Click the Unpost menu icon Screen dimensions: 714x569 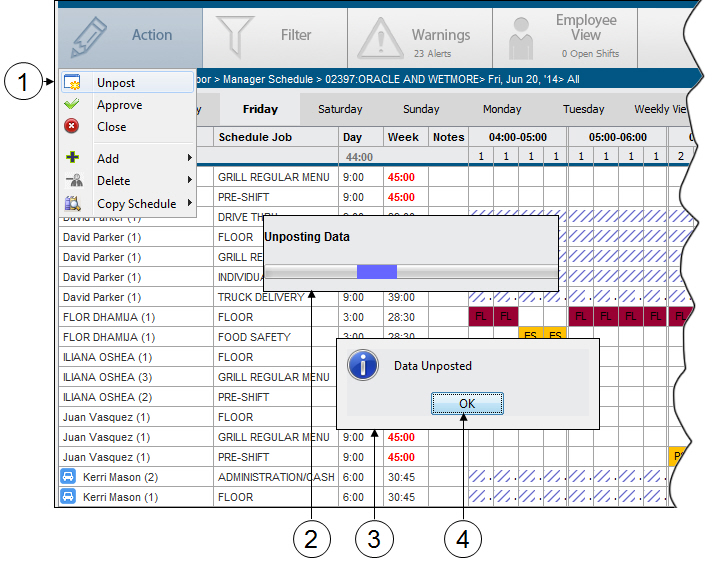72,82
